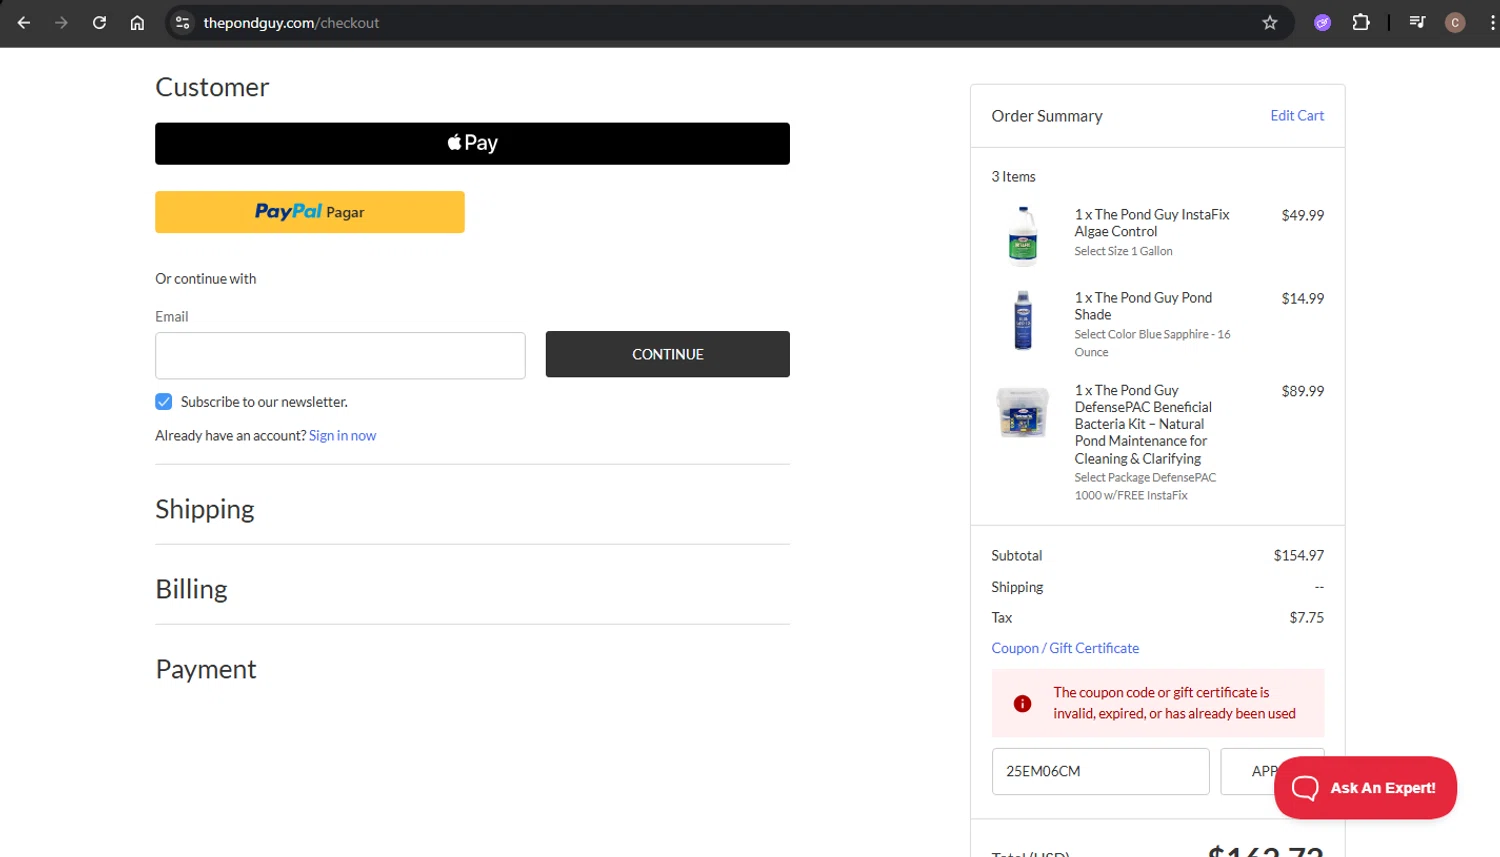Open the extensions puzzle icon
This screenshot has height=857, width=1500.
tap(1361, 22)
